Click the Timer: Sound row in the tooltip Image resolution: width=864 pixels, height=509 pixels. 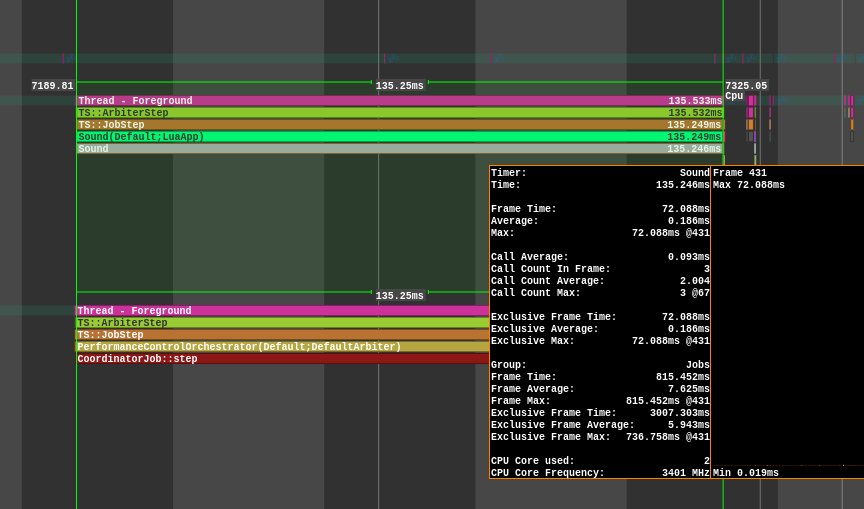point(600,173)
